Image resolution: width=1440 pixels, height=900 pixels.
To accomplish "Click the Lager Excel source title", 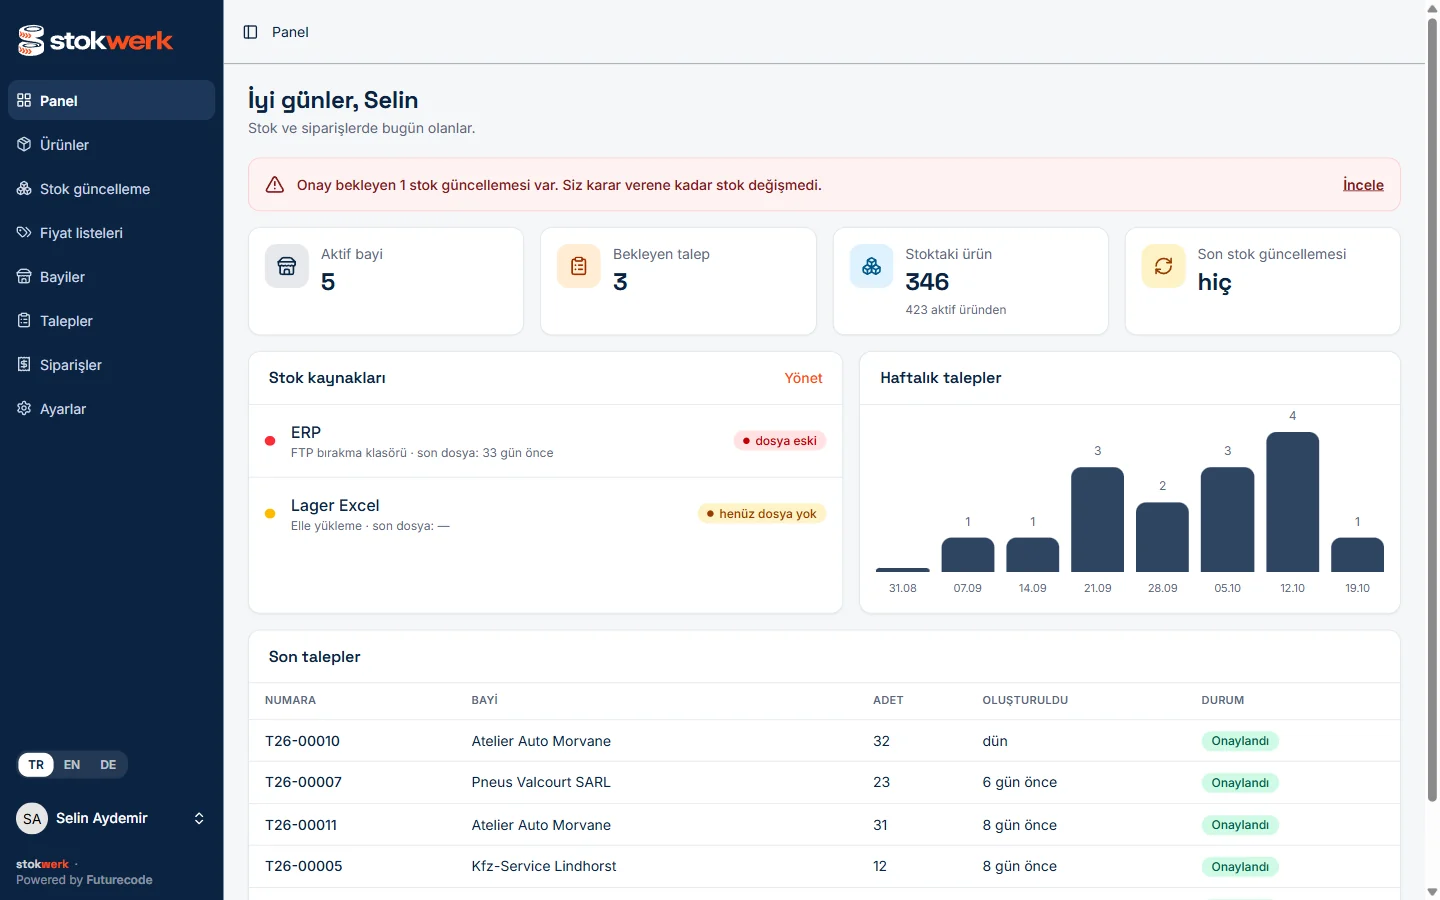I will [x=335, y=505].
